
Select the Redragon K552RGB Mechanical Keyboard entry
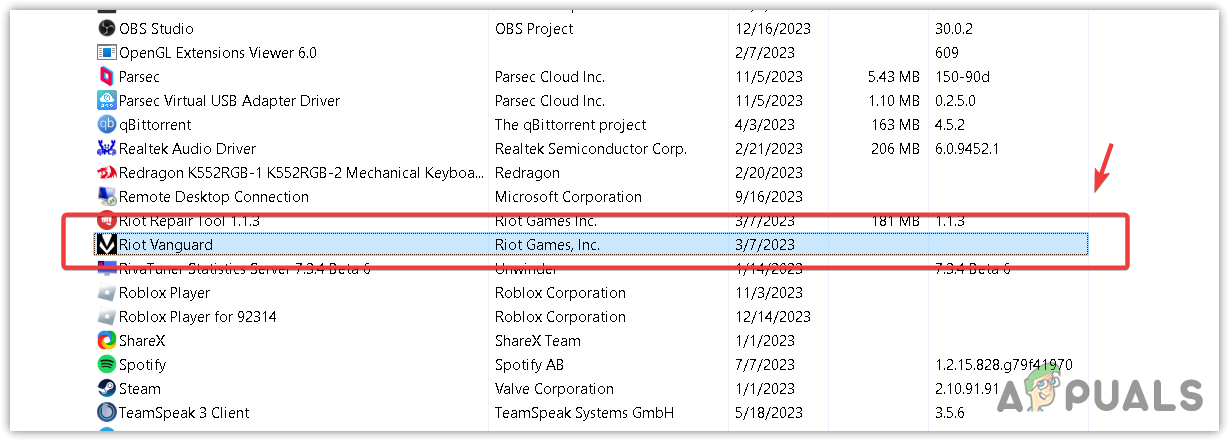pyautogui.click(x=300, y=173)
